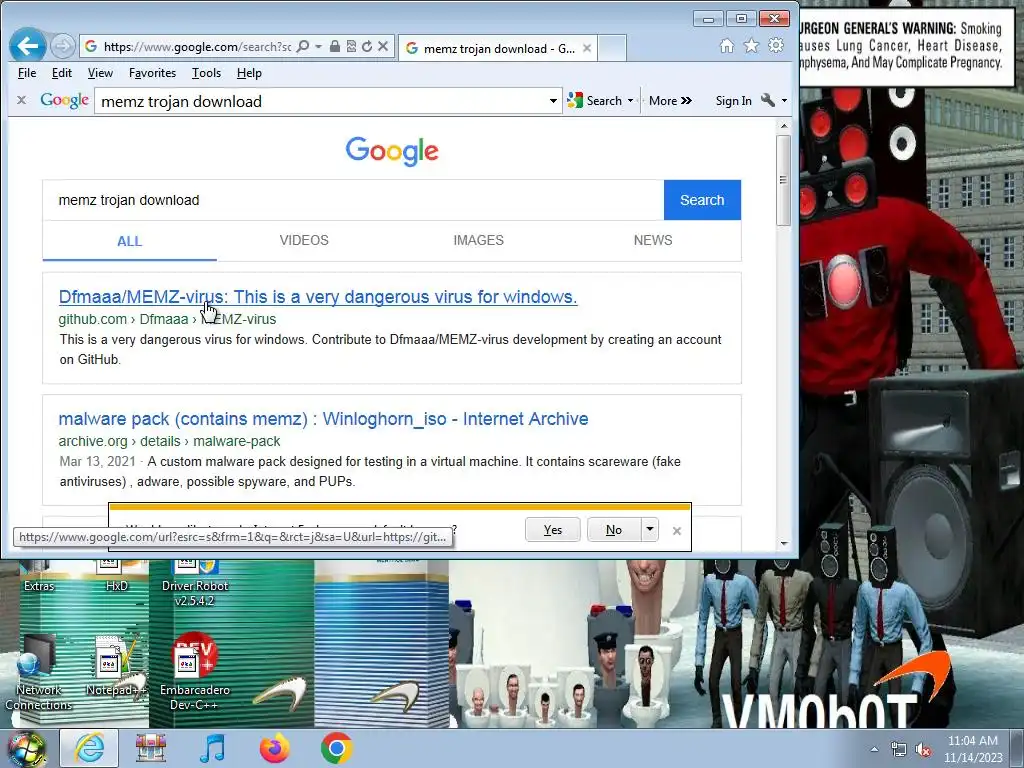Click the blue Search button

[702, 200]
